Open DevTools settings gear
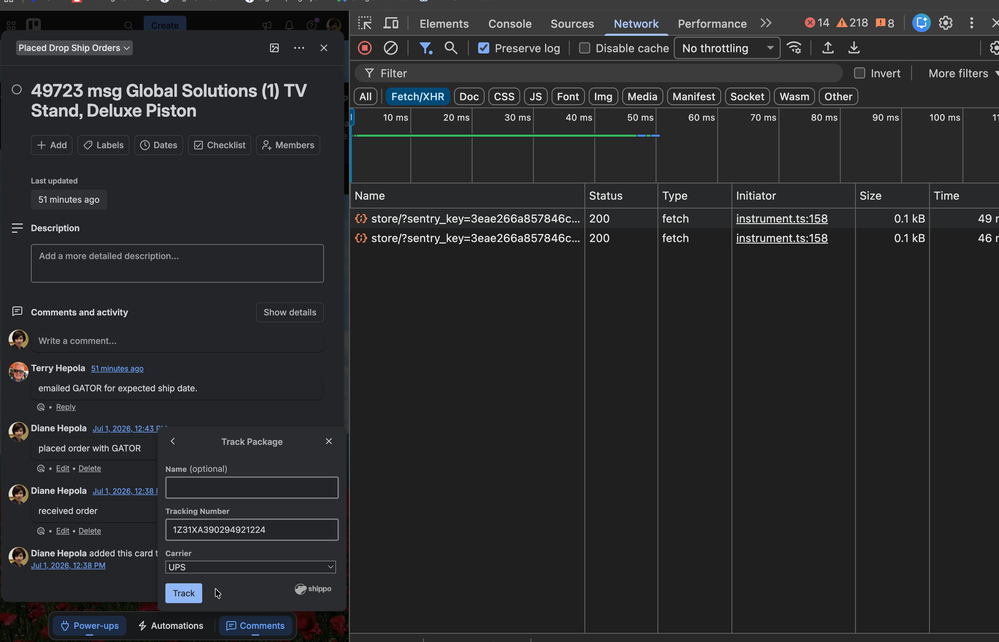This screenshot has width=999, height=642. 945,23
